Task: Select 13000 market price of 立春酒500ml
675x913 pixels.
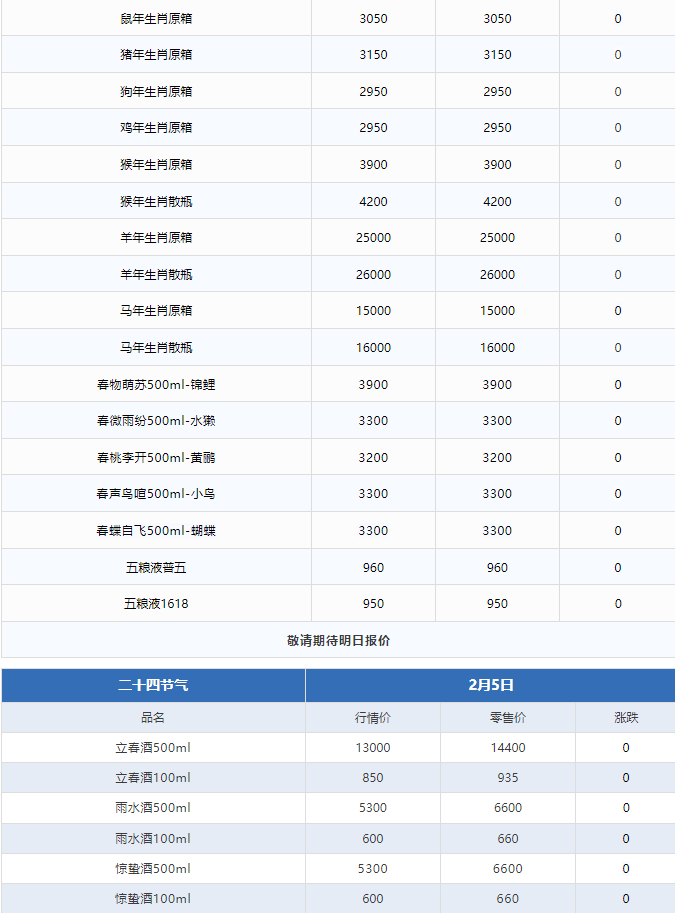Action: point(373,748)
